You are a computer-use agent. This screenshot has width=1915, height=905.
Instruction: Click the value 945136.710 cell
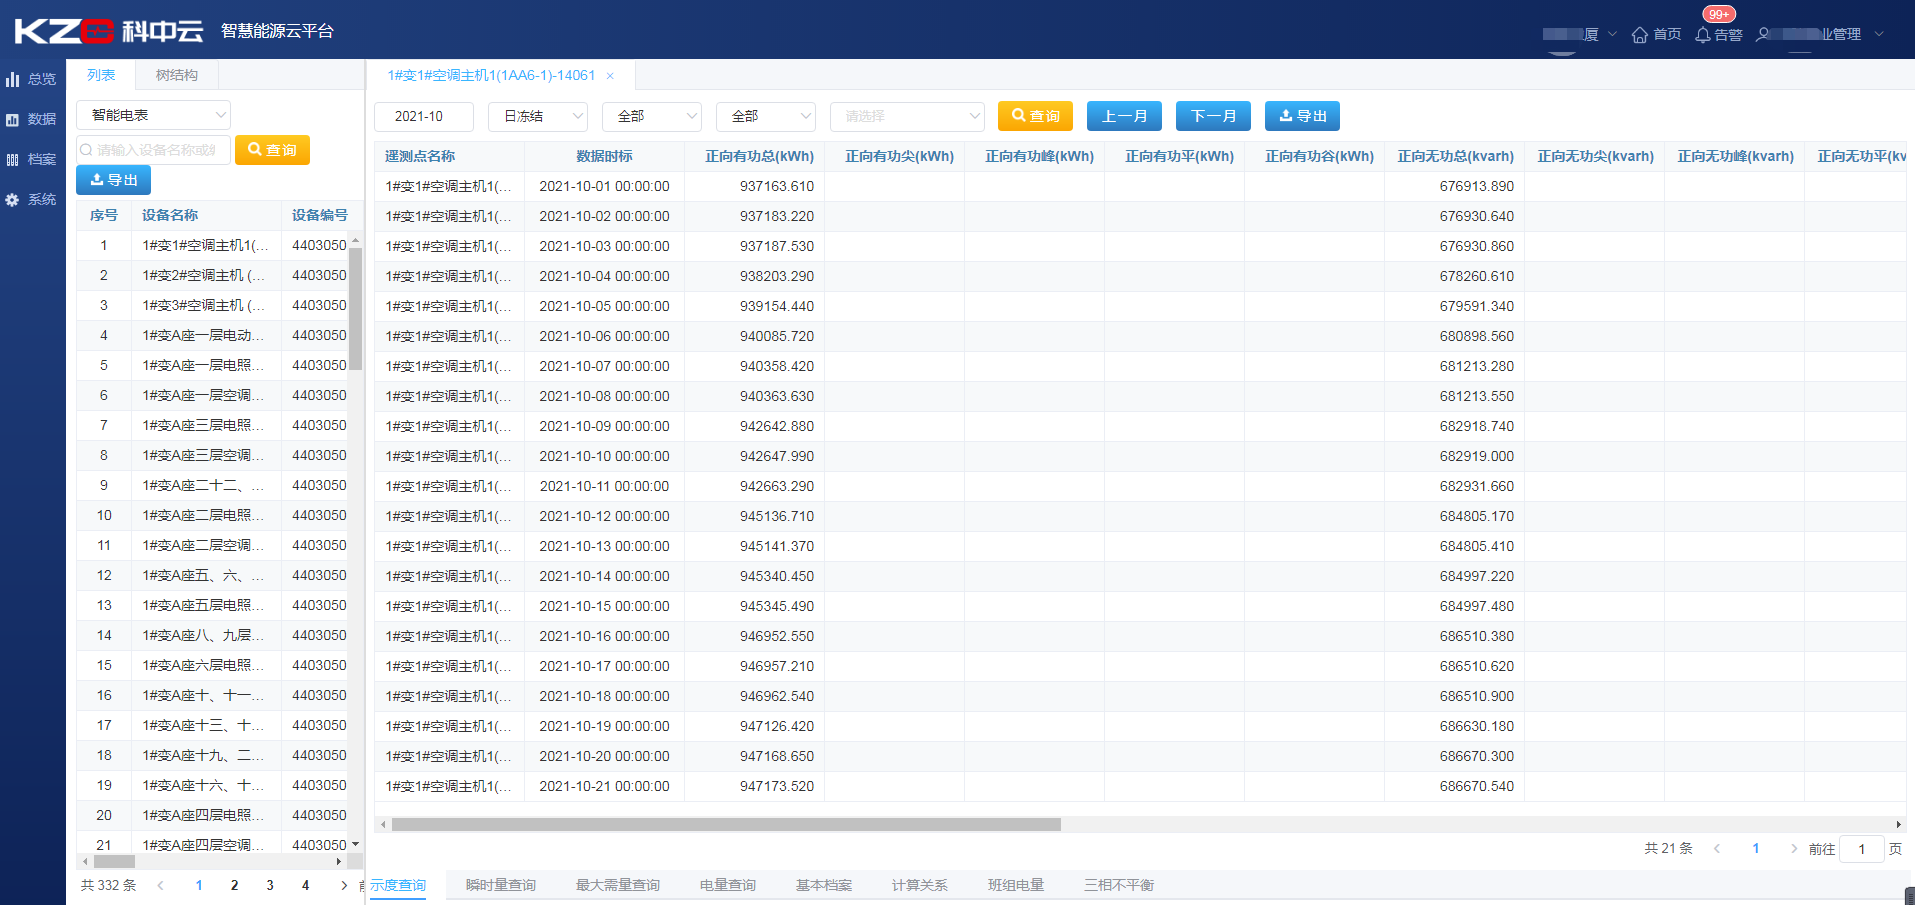(x=777, y=516)
